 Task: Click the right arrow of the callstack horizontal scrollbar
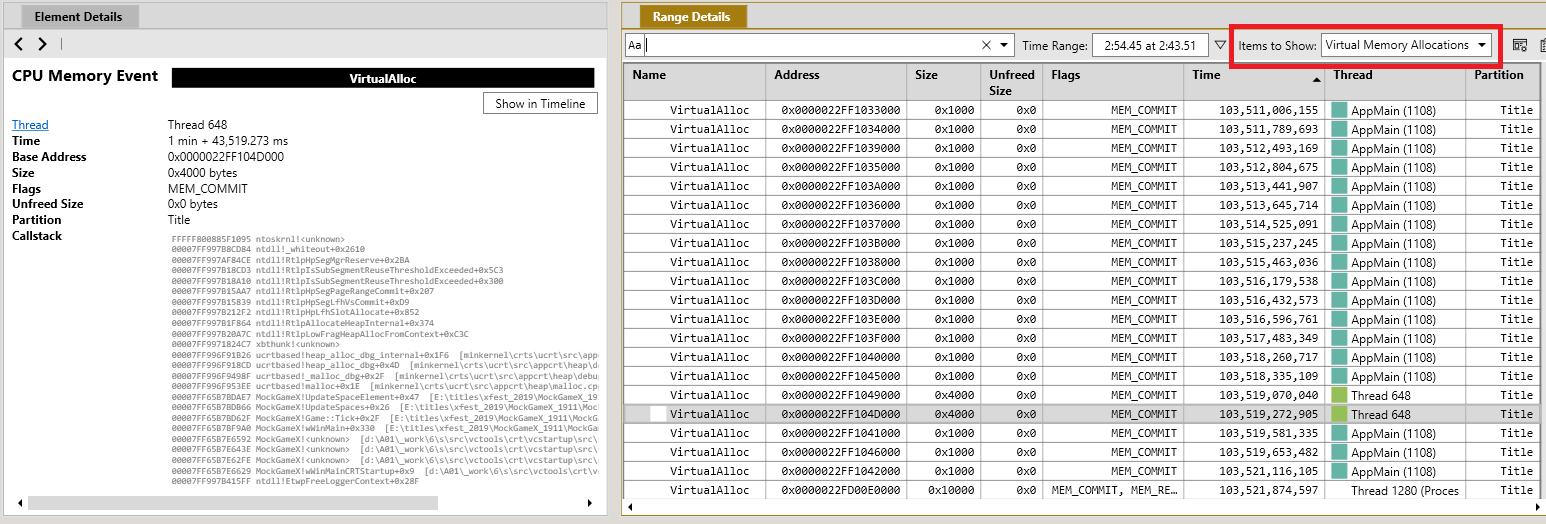[x=590, y=503]
